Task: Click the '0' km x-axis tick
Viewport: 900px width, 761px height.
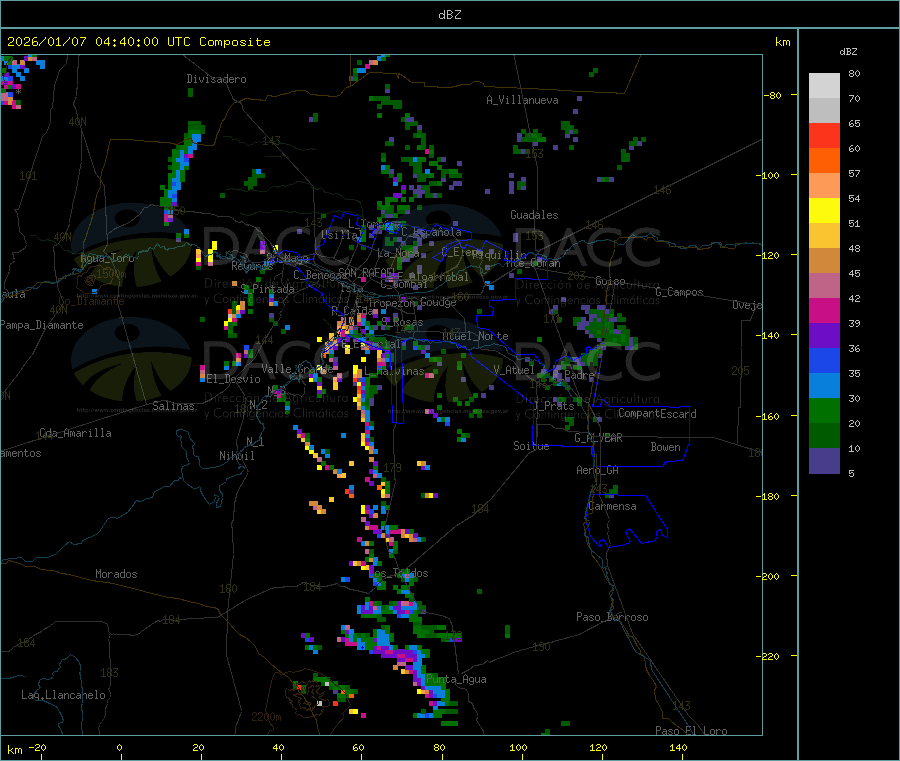Action: (119, 747)
